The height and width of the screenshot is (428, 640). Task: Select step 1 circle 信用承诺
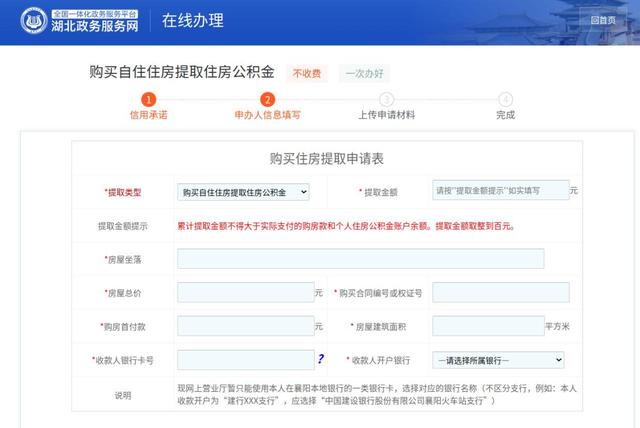tap(149, 99)
